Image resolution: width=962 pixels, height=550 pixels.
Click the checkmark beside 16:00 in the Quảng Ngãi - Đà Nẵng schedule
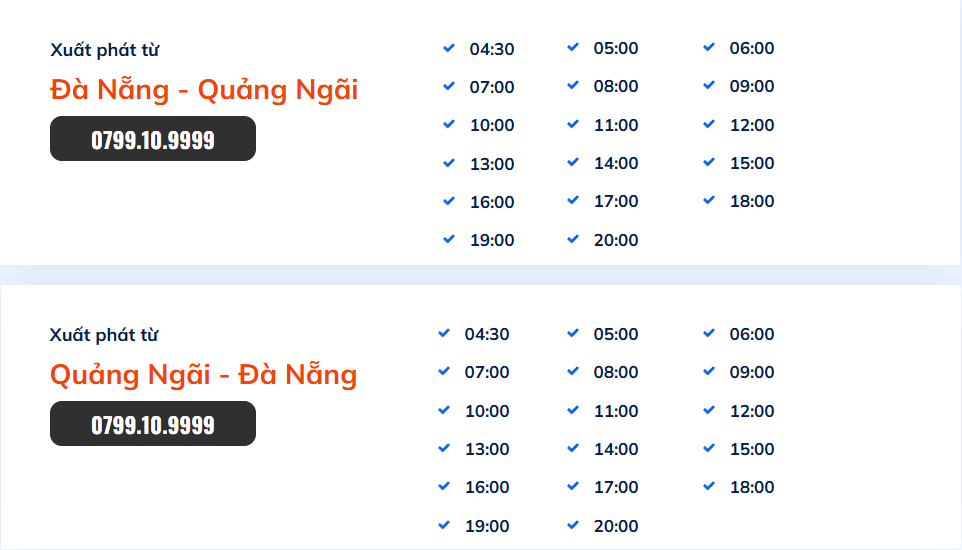click(444, 487)
